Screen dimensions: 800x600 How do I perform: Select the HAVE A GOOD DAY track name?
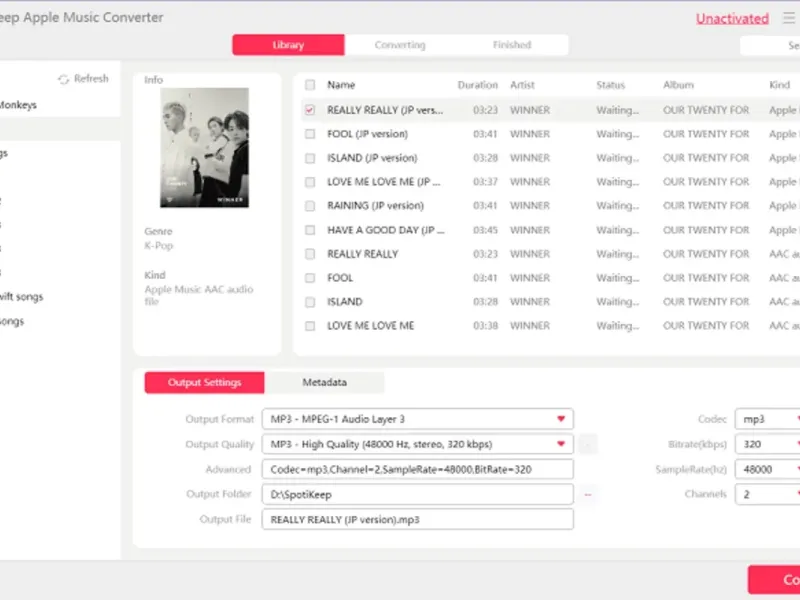386,230
